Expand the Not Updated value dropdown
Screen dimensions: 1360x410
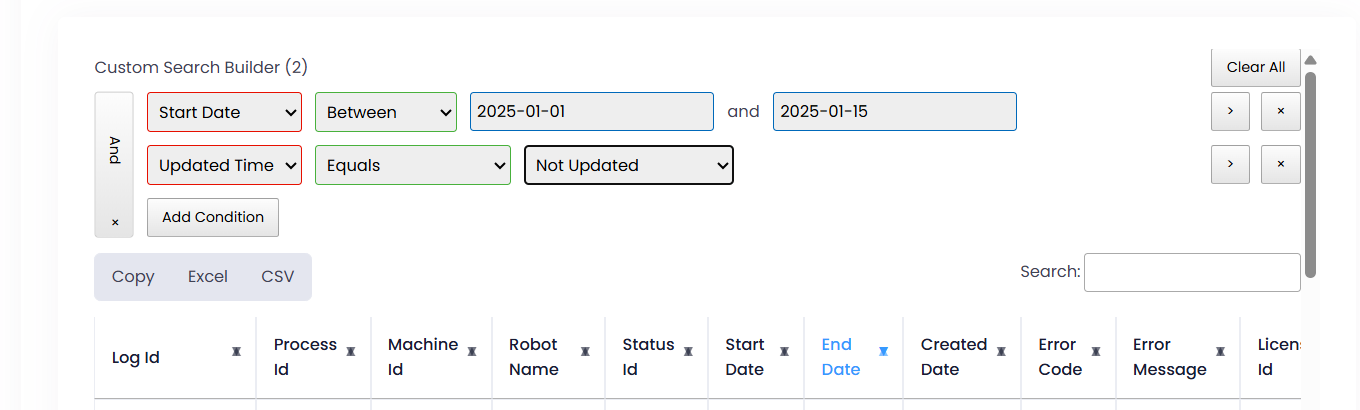(x=628, y=165)
